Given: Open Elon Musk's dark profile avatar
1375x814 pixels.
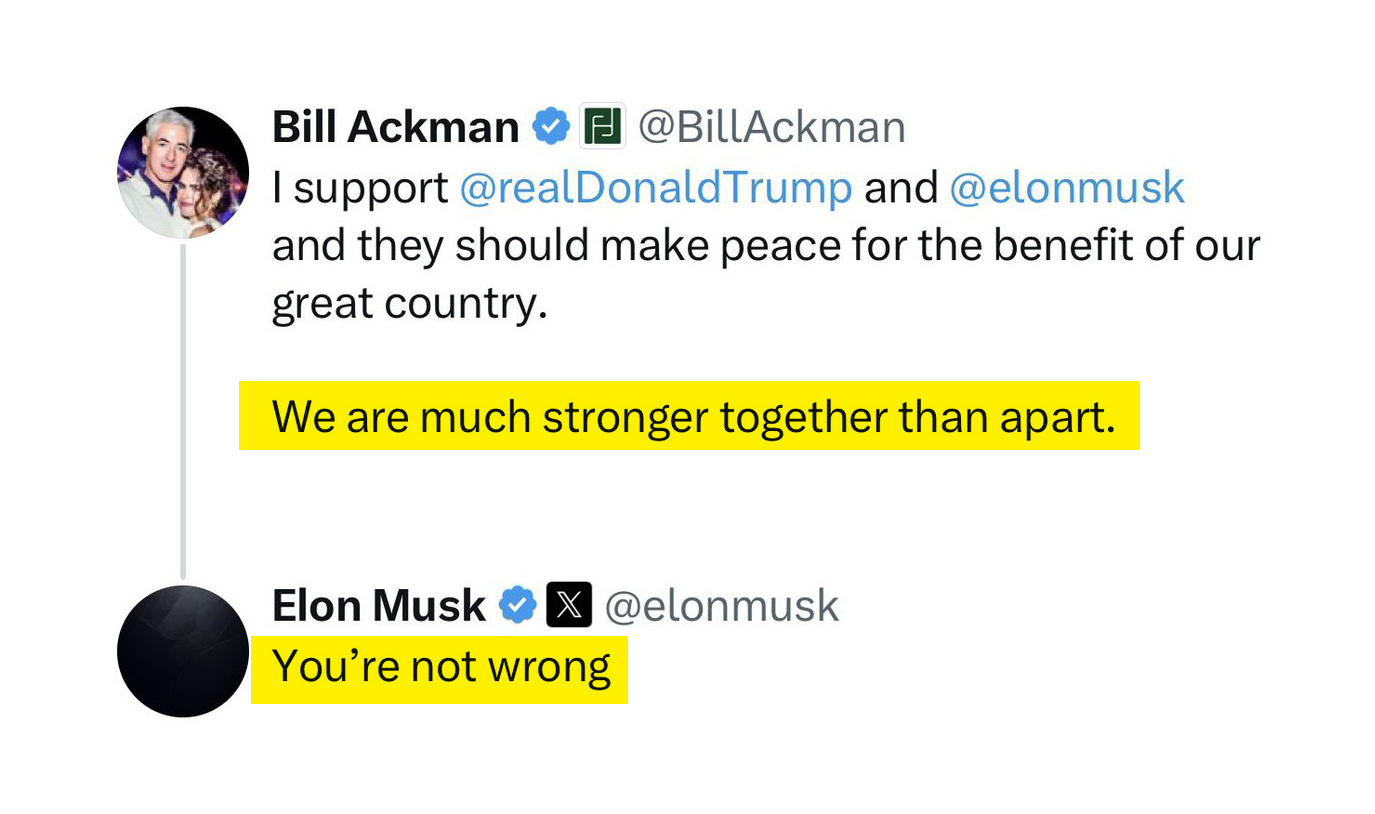Looking at the screenshot, I should 183,651.
